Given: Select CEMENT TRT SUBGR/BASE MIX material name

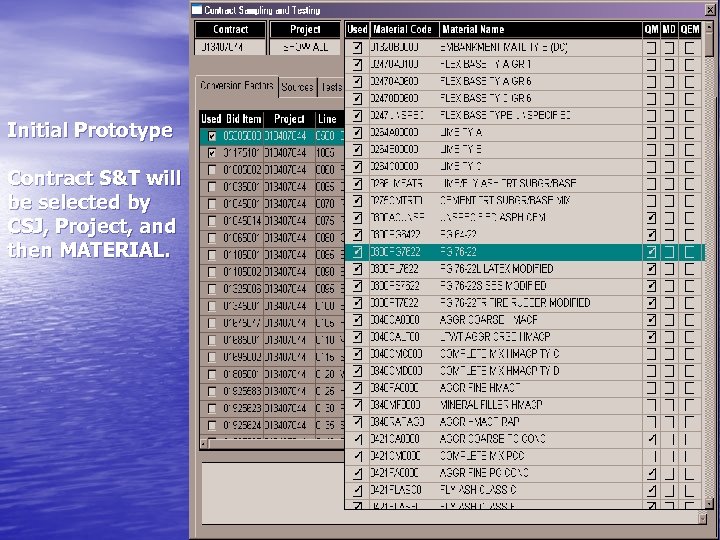Looking at the screenshot, I should (x=505, y=200).
